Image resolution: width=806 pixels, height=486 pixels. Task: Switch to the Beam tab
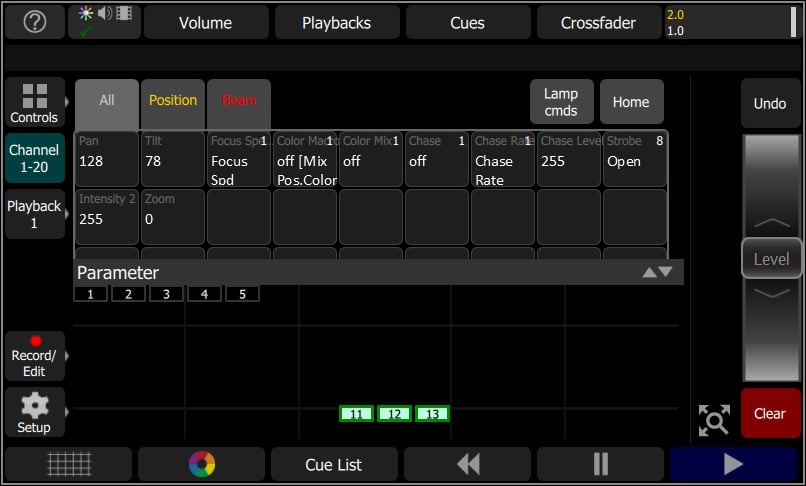pos(239,101)
